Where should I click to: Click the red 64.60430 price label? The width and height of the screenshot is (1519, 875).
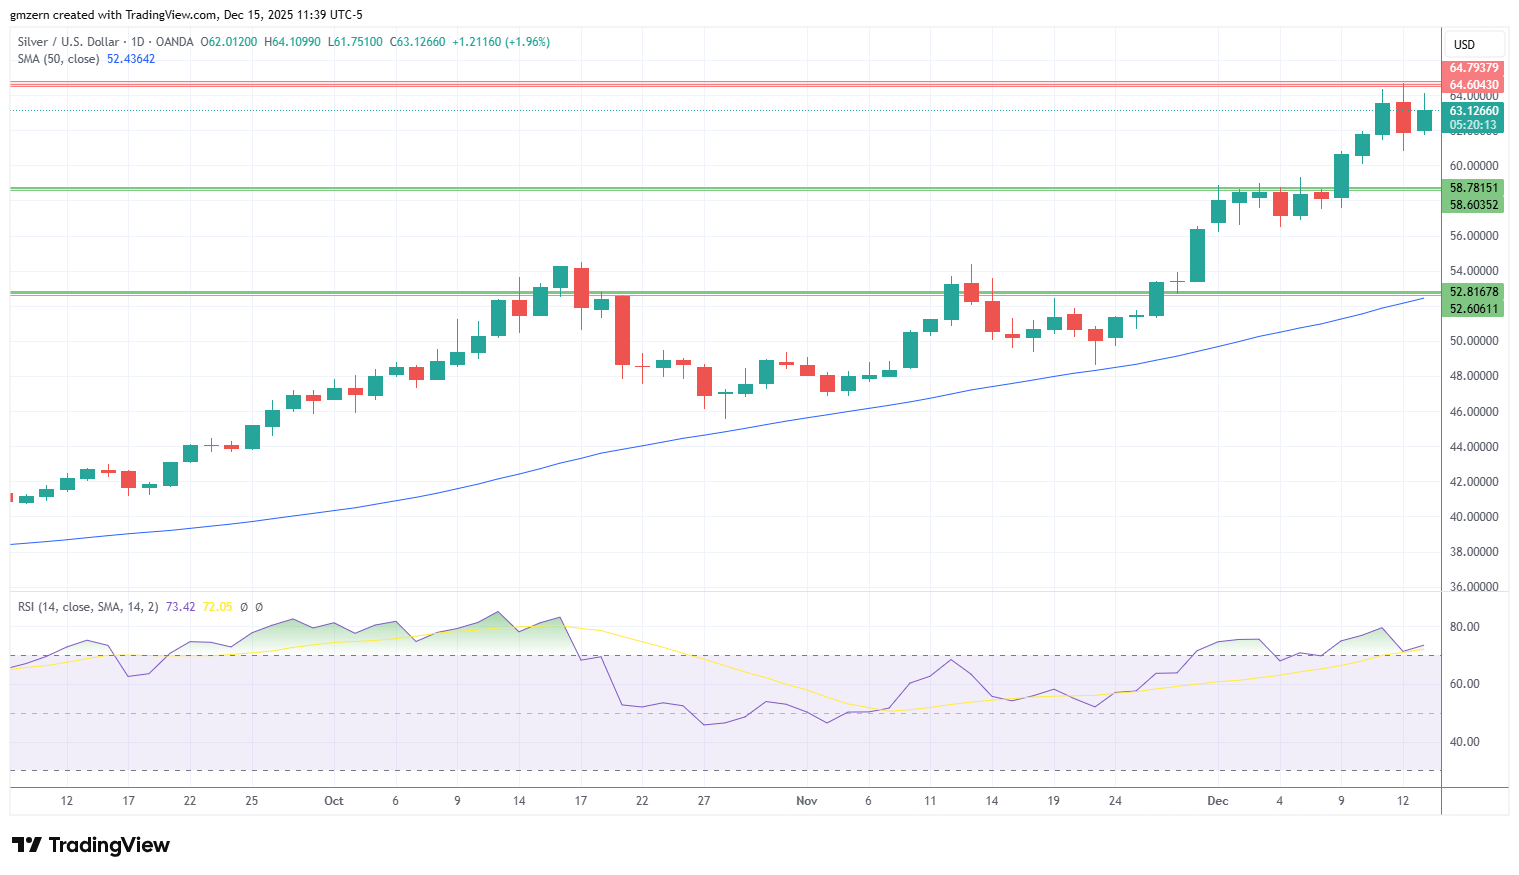(x=1474, y=85)
